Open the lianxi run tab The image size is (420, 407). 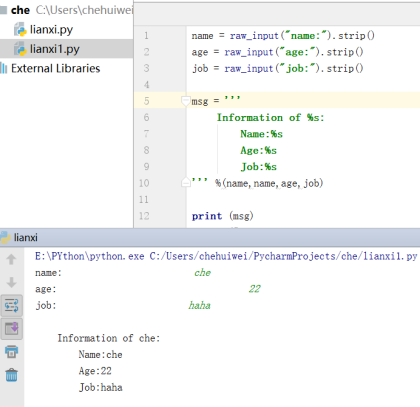tap(26, 238)
